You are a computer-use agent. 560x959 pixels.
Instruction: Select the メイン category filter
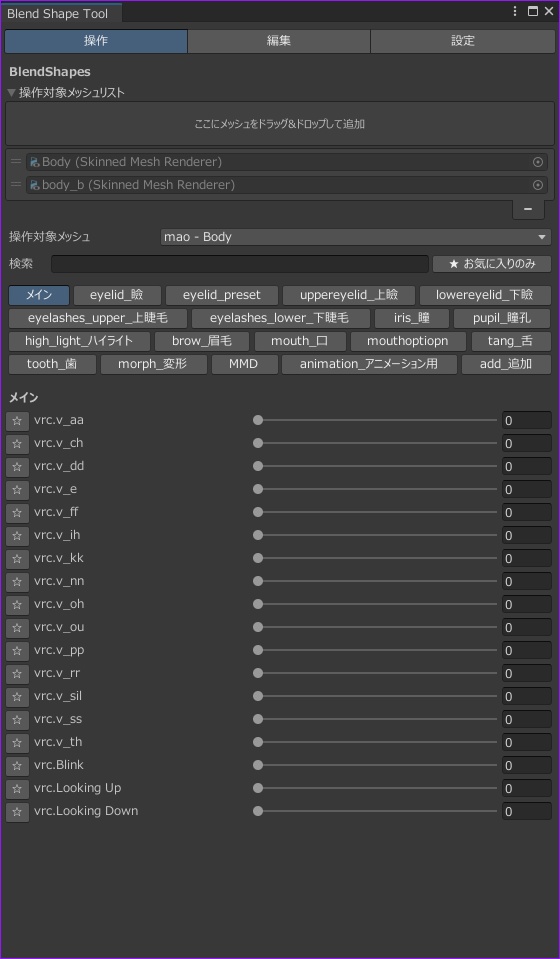(39, 295)
